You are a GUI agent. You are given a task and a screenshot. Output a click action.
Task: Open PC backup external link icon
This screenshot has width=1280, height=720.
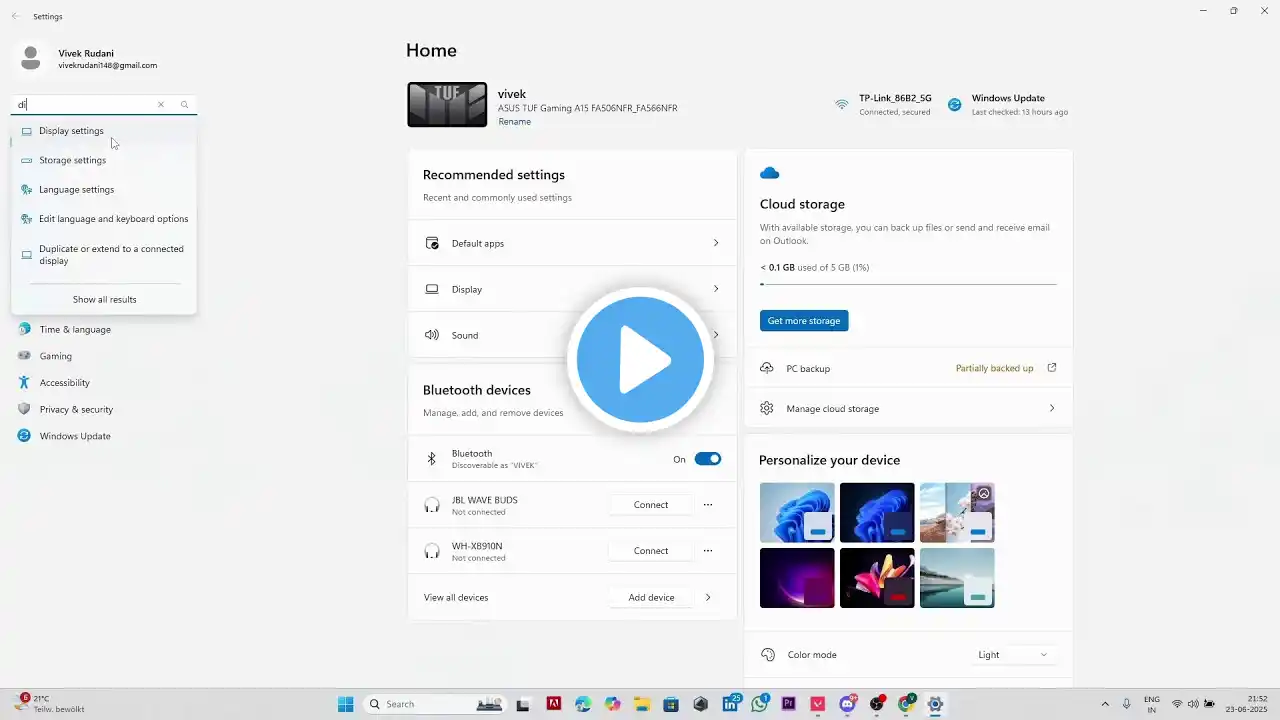[1051, 368]
